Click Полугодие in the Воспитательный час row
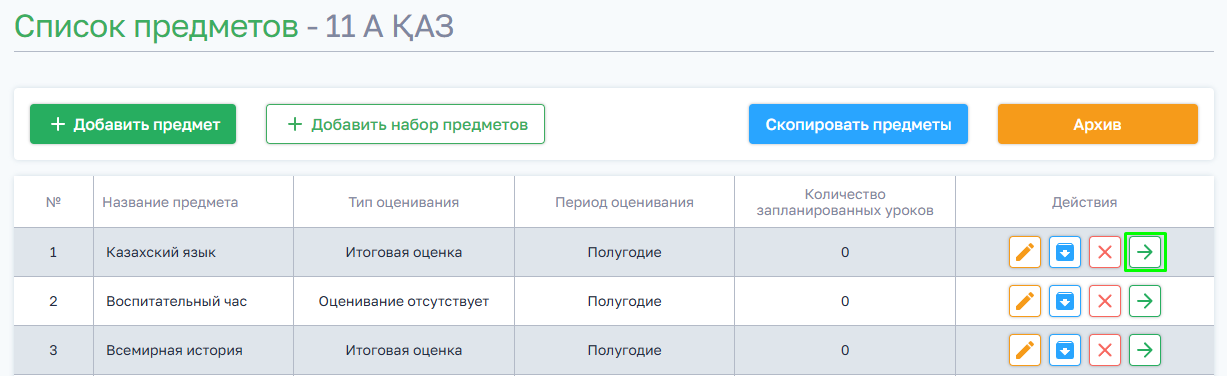Image resolution: width=1227 pixels, height=376 pixels. coord(624,300)
